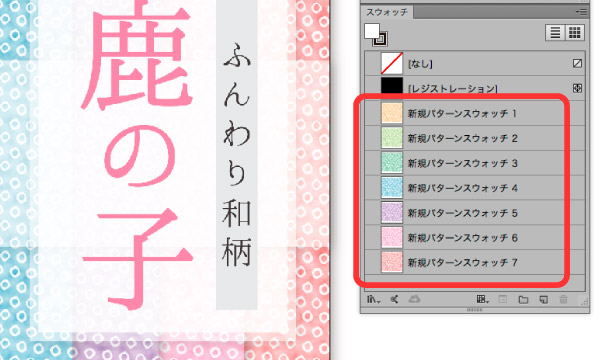Click the New Swatch icon
Screen dimensions: 600x360
[543, 300]
